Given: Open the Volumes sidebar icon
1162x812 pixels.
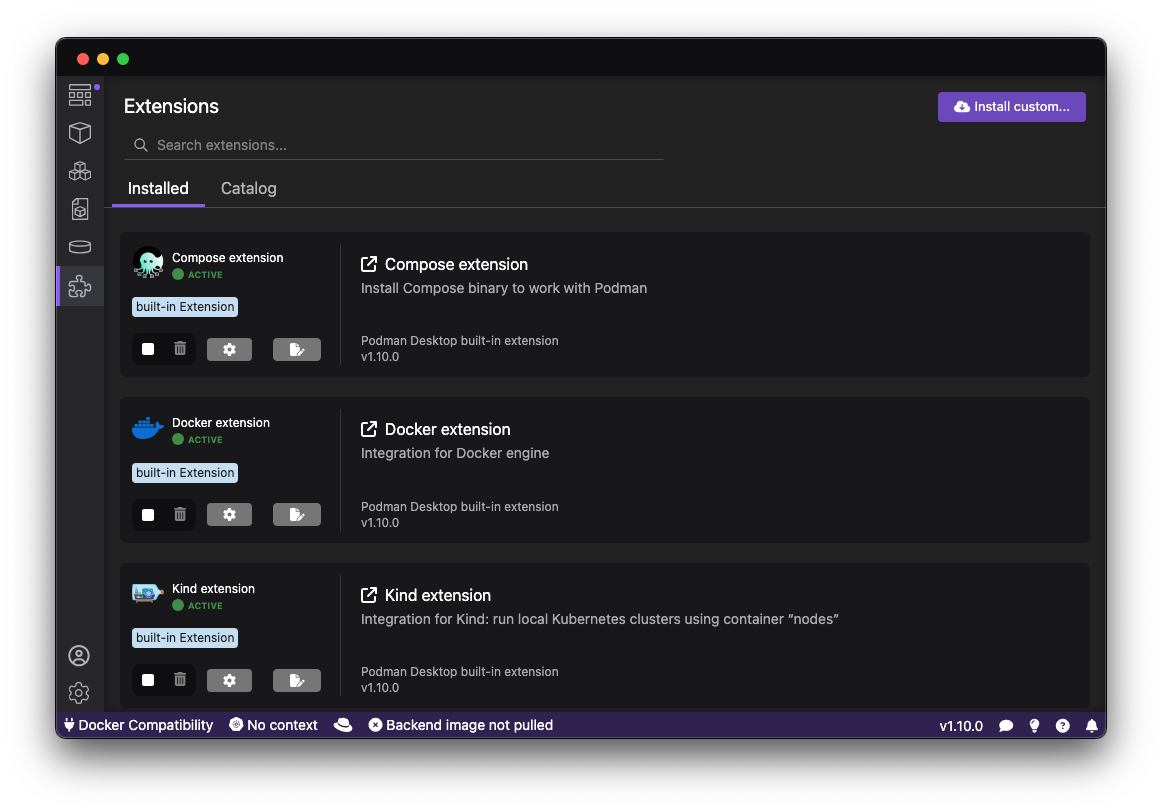Looking at the screenshot, I should 80,247.
